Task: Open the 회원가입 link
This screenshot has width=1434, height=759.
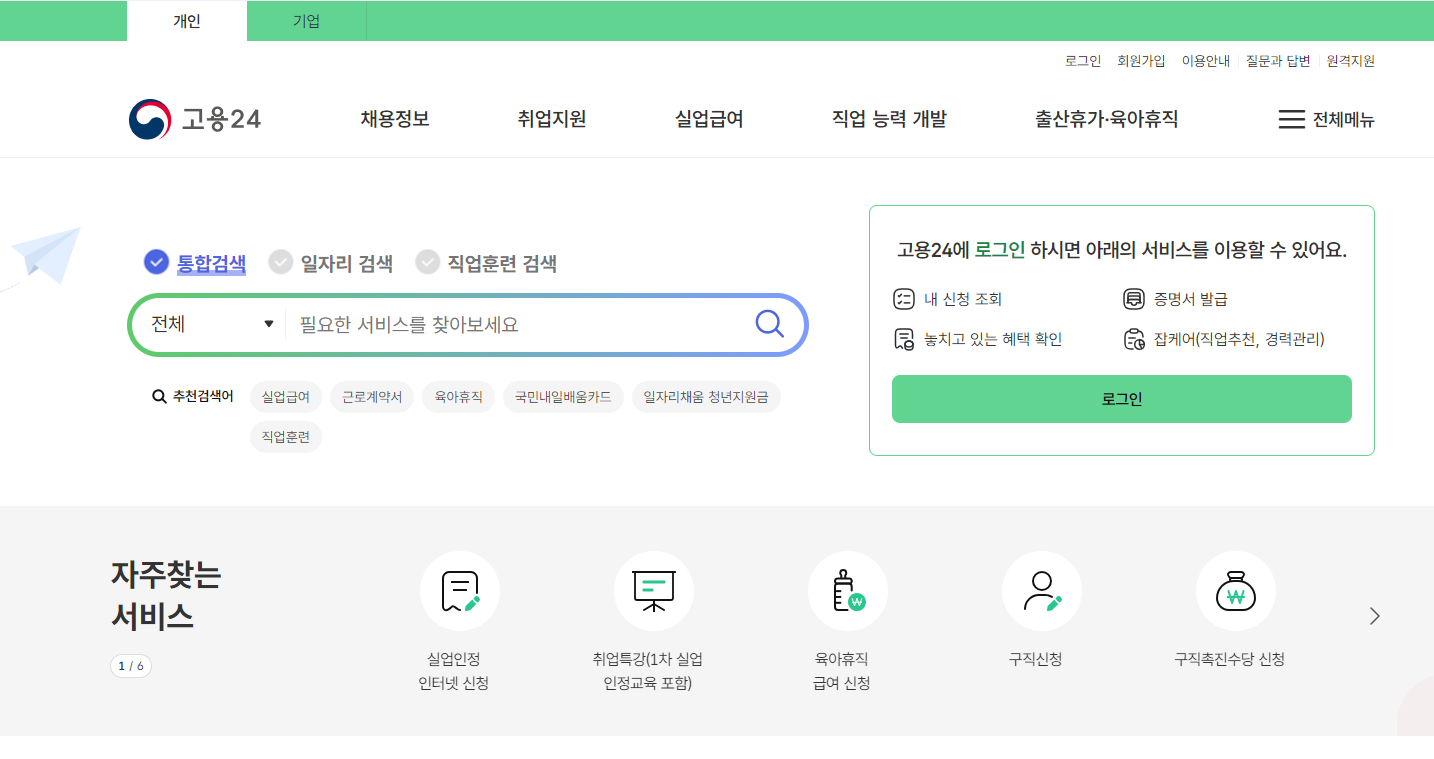Action: click(1141, 61)
